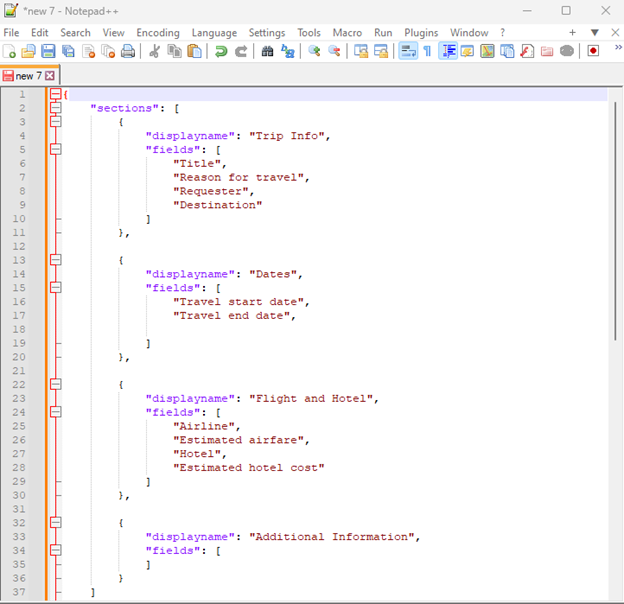Toggle the indent guide button
Image resolution: width=624 pixels, height=604 pixels.
point(448,51)
